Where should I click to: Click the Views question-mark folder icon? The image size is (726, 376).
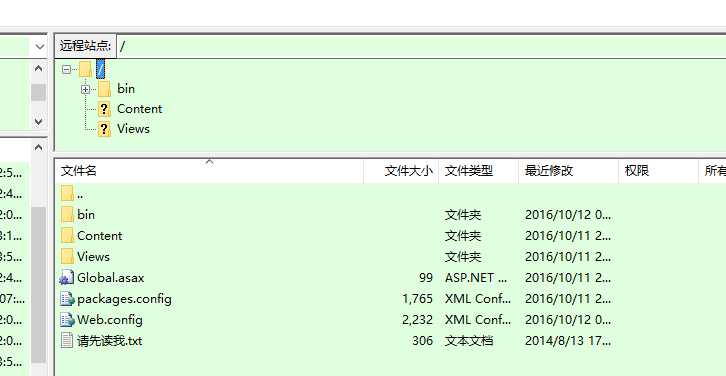[104, 129]
